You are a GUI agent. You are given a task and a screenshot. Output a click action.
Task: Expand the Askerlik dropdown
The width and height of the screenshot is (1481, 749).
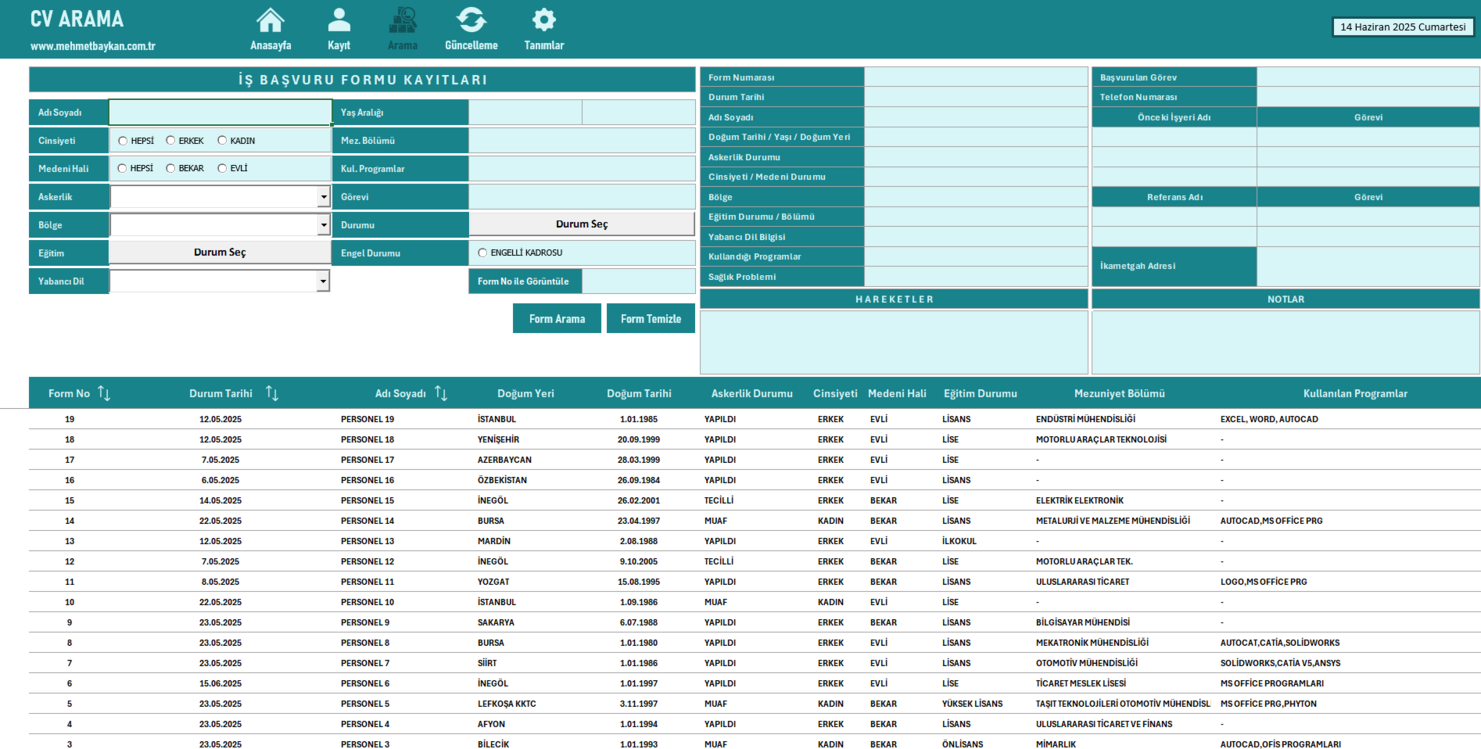click(323, 197)
